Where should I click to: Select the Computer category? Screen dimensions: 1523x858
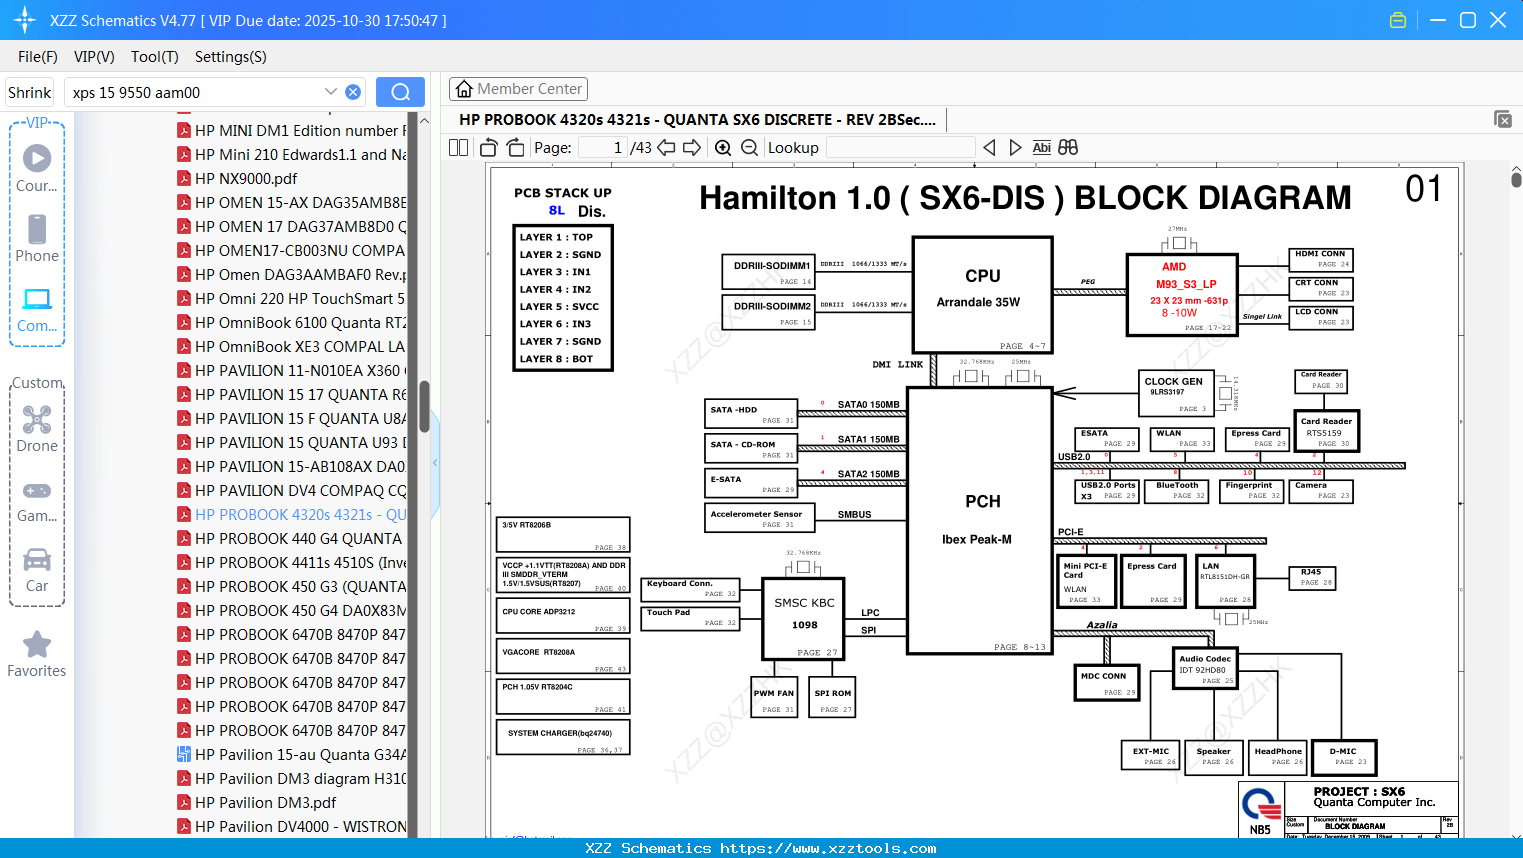pyautogui.click(x=37, y=309)
